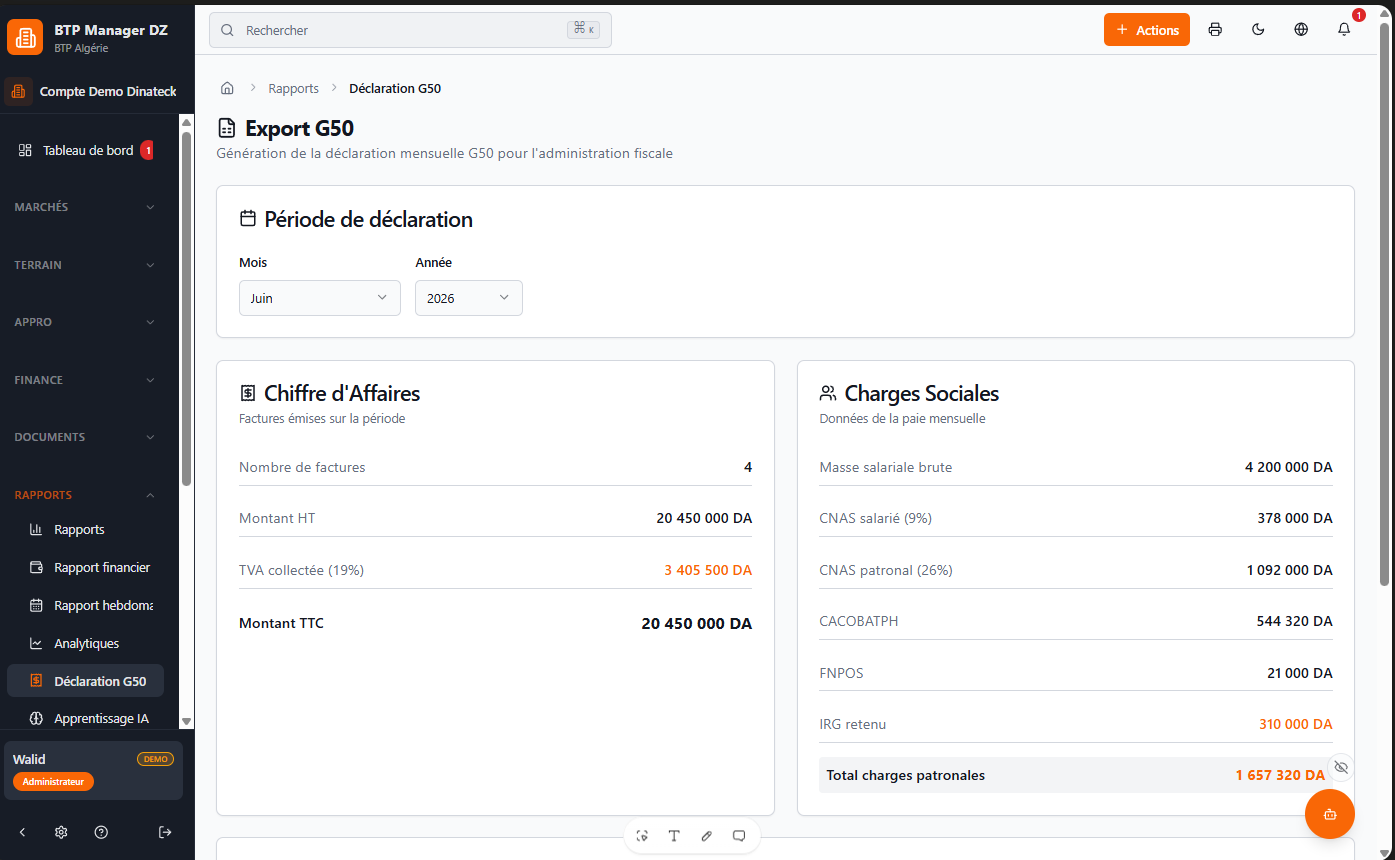This screenshot has width=1395, height=860.
Task: Select Déclaration G50 in the sidebar
Action: click(x=85, y=681)
